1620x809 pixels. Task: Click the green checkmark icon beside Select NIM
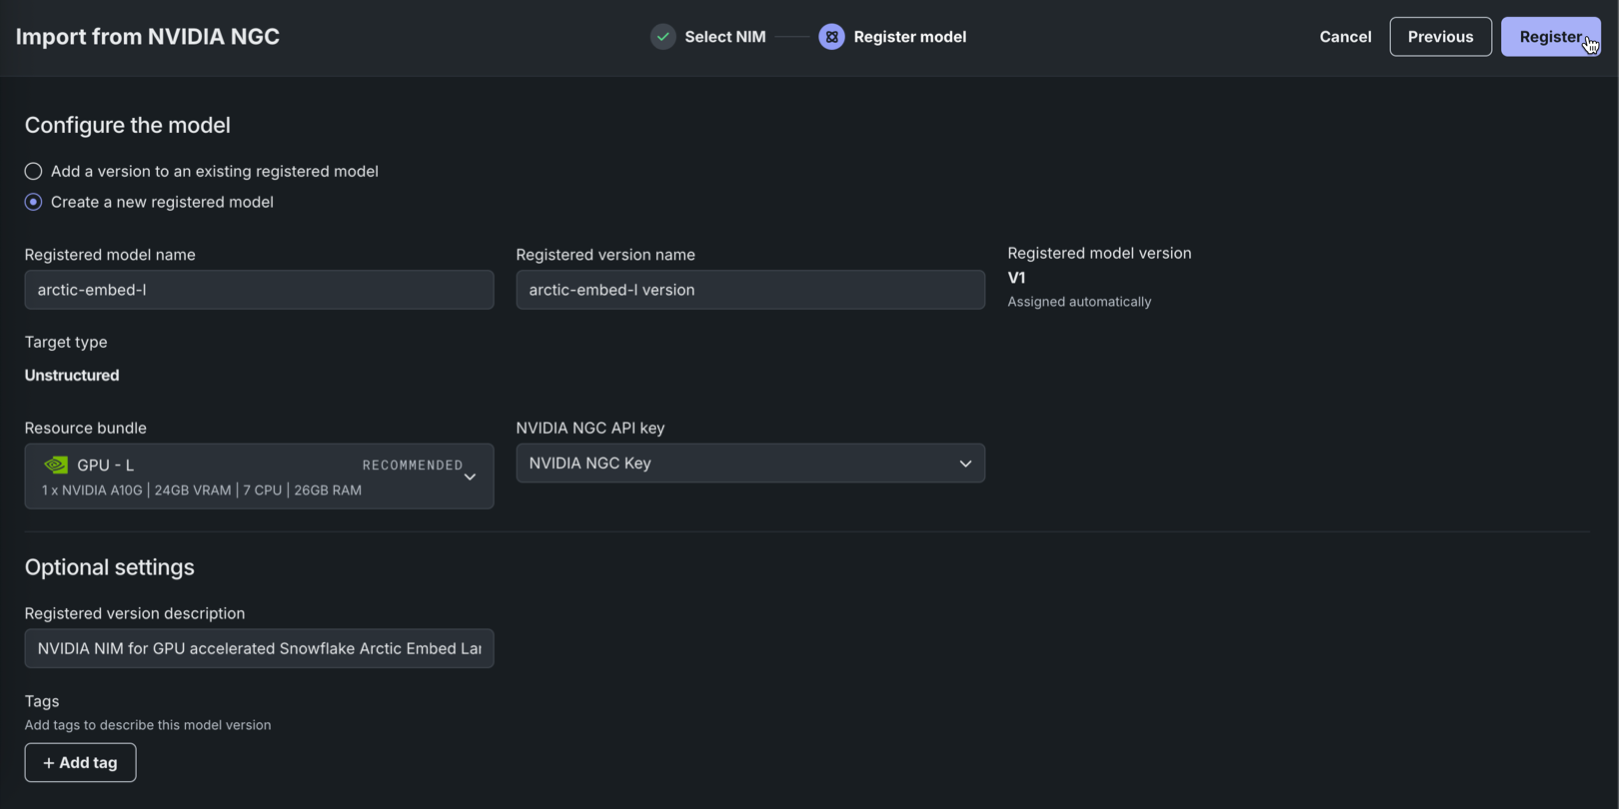[x=663, y=37]
